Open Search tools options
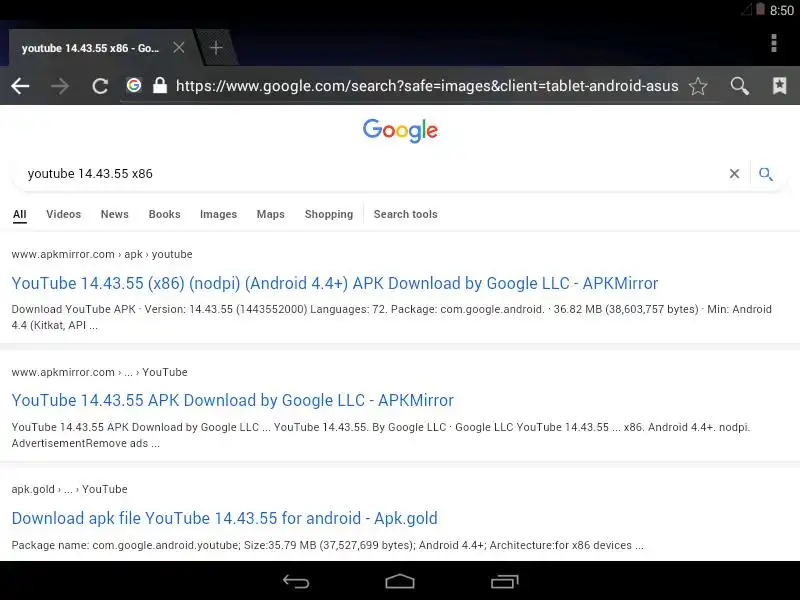This screenshot has width=800, height=600. click(406, 214)
